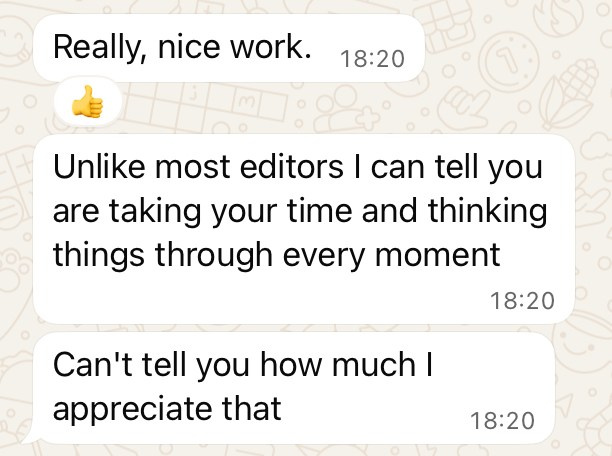Viewport: 612px width, 456px height.
Task: Click the timestamp on "Really, nice work." message
Action: click(x=371, y=59)
